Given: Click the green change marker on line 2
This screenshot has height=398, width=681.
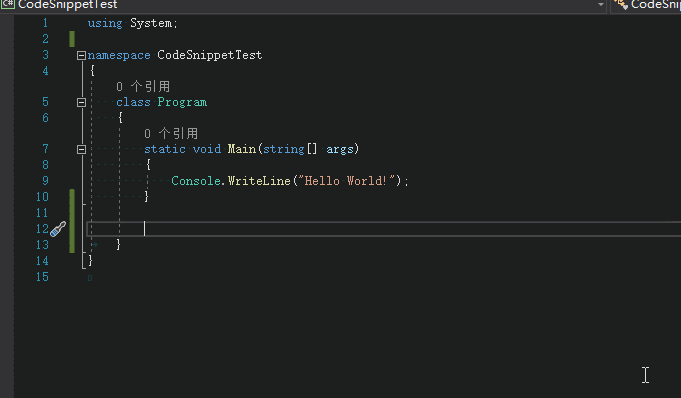Looking at the screenshot, I should pos(72,39).
